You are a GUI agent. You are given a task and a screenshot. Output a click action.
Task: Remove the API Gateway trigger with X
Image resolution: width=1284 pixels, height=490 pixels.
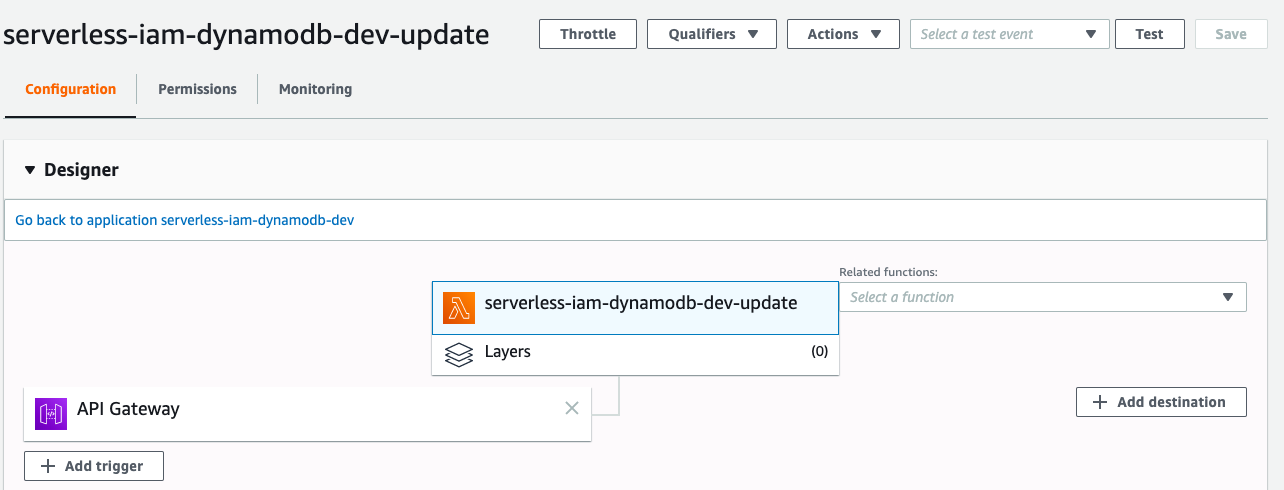click(572, 408)
